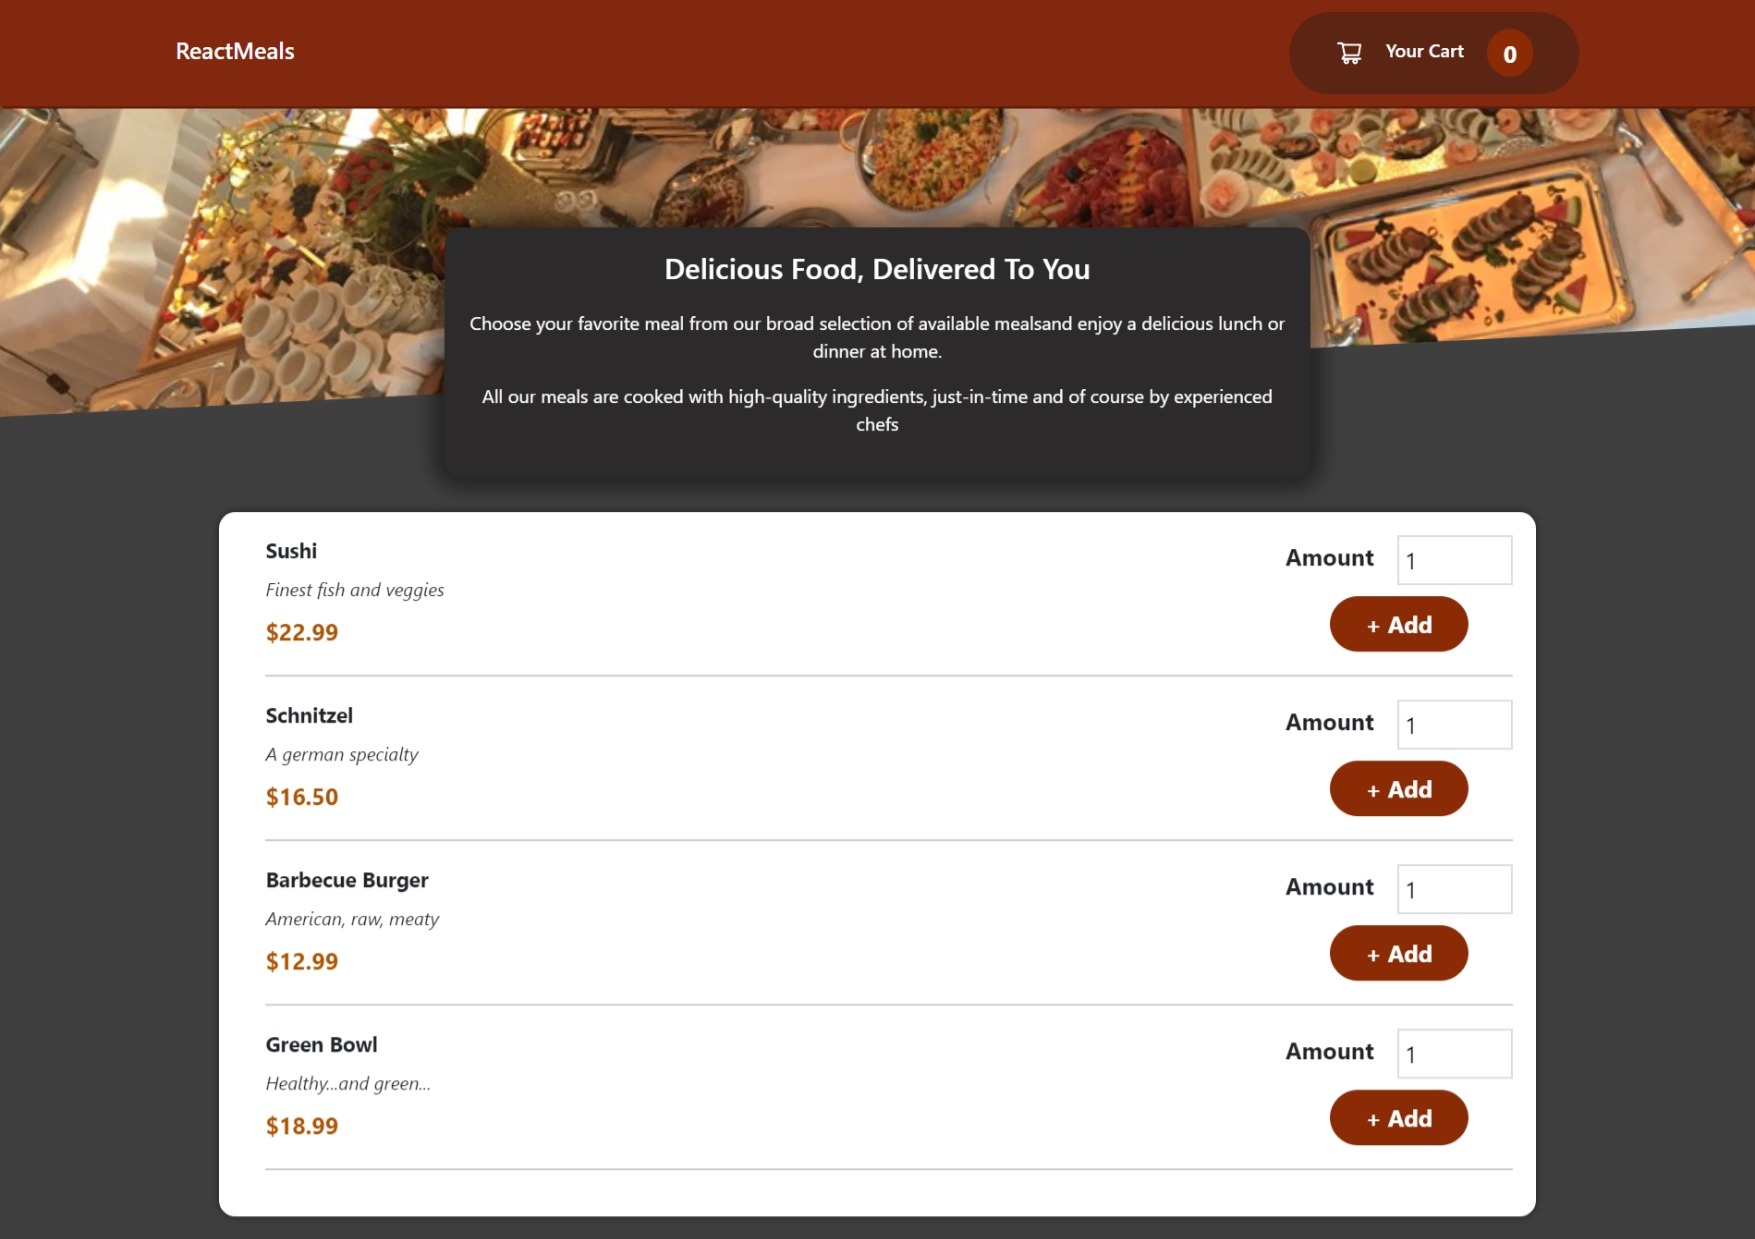Add Schnitzel to the cart
The height and width of the screenshot is (1239, 1755).
click(x=1398, y=788)
